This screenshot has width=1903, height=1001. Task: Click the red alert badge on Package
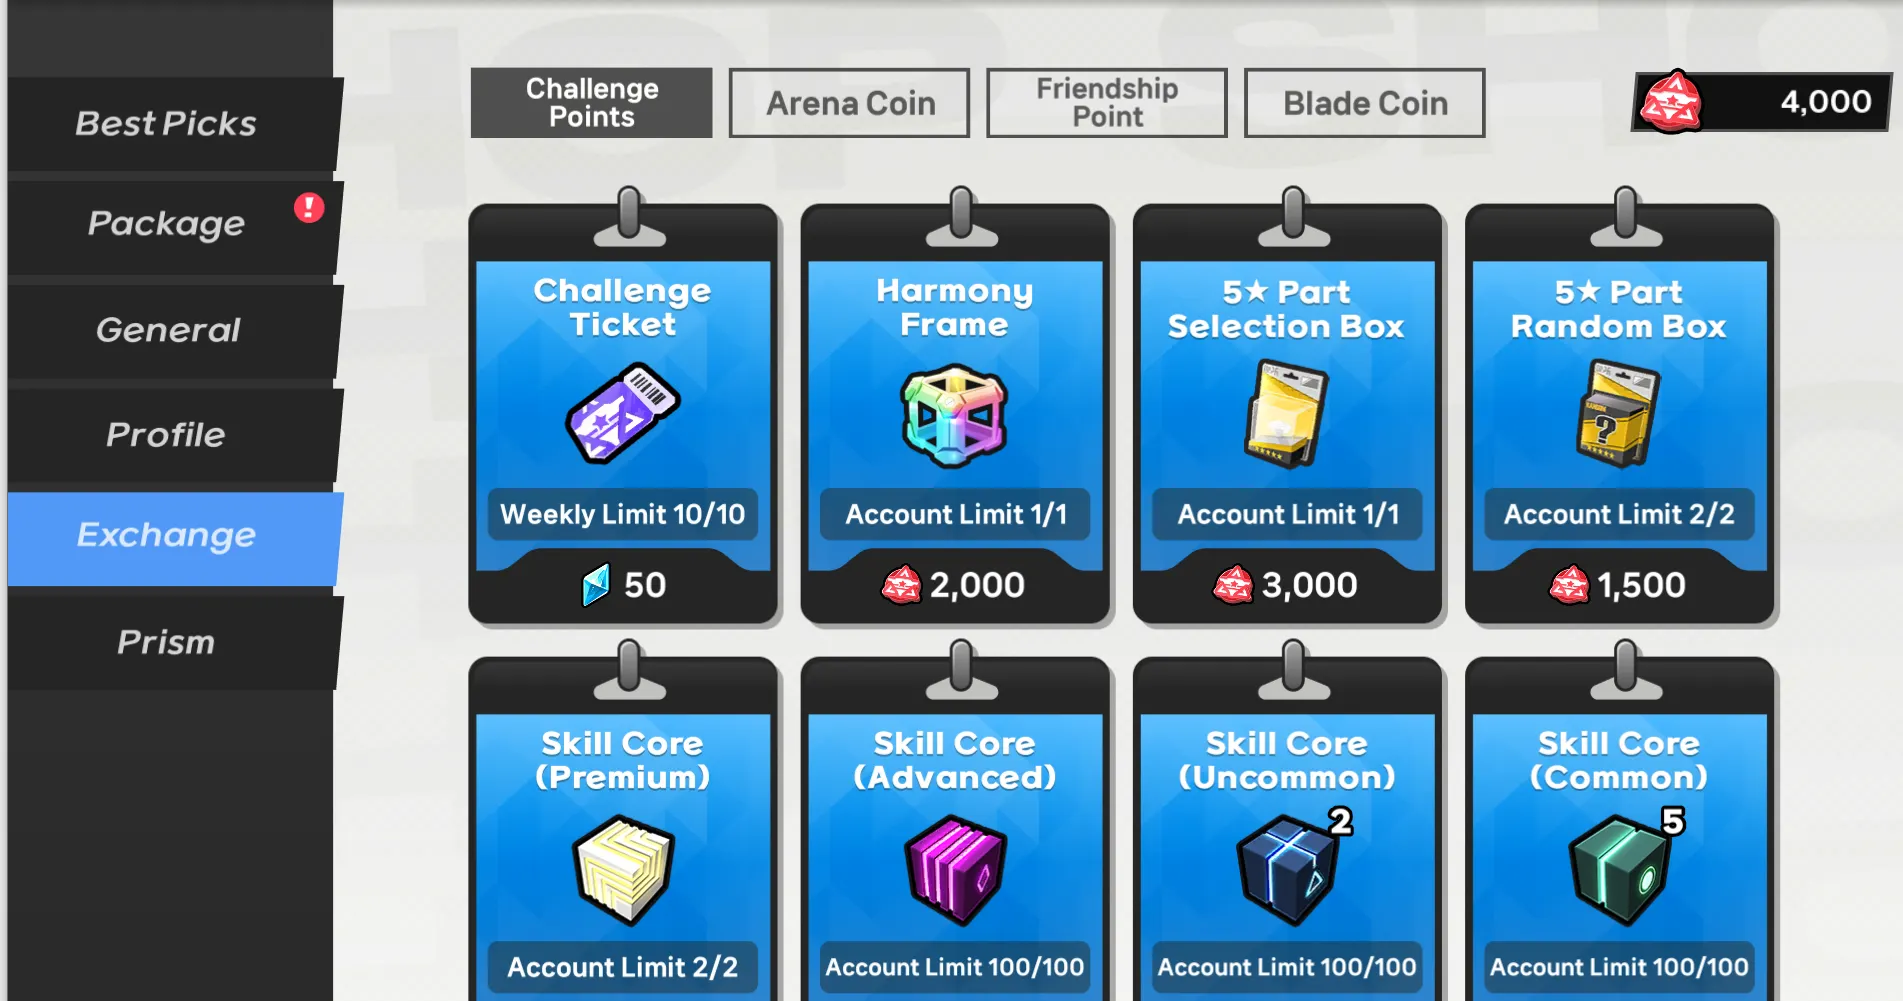pos(309,207)
